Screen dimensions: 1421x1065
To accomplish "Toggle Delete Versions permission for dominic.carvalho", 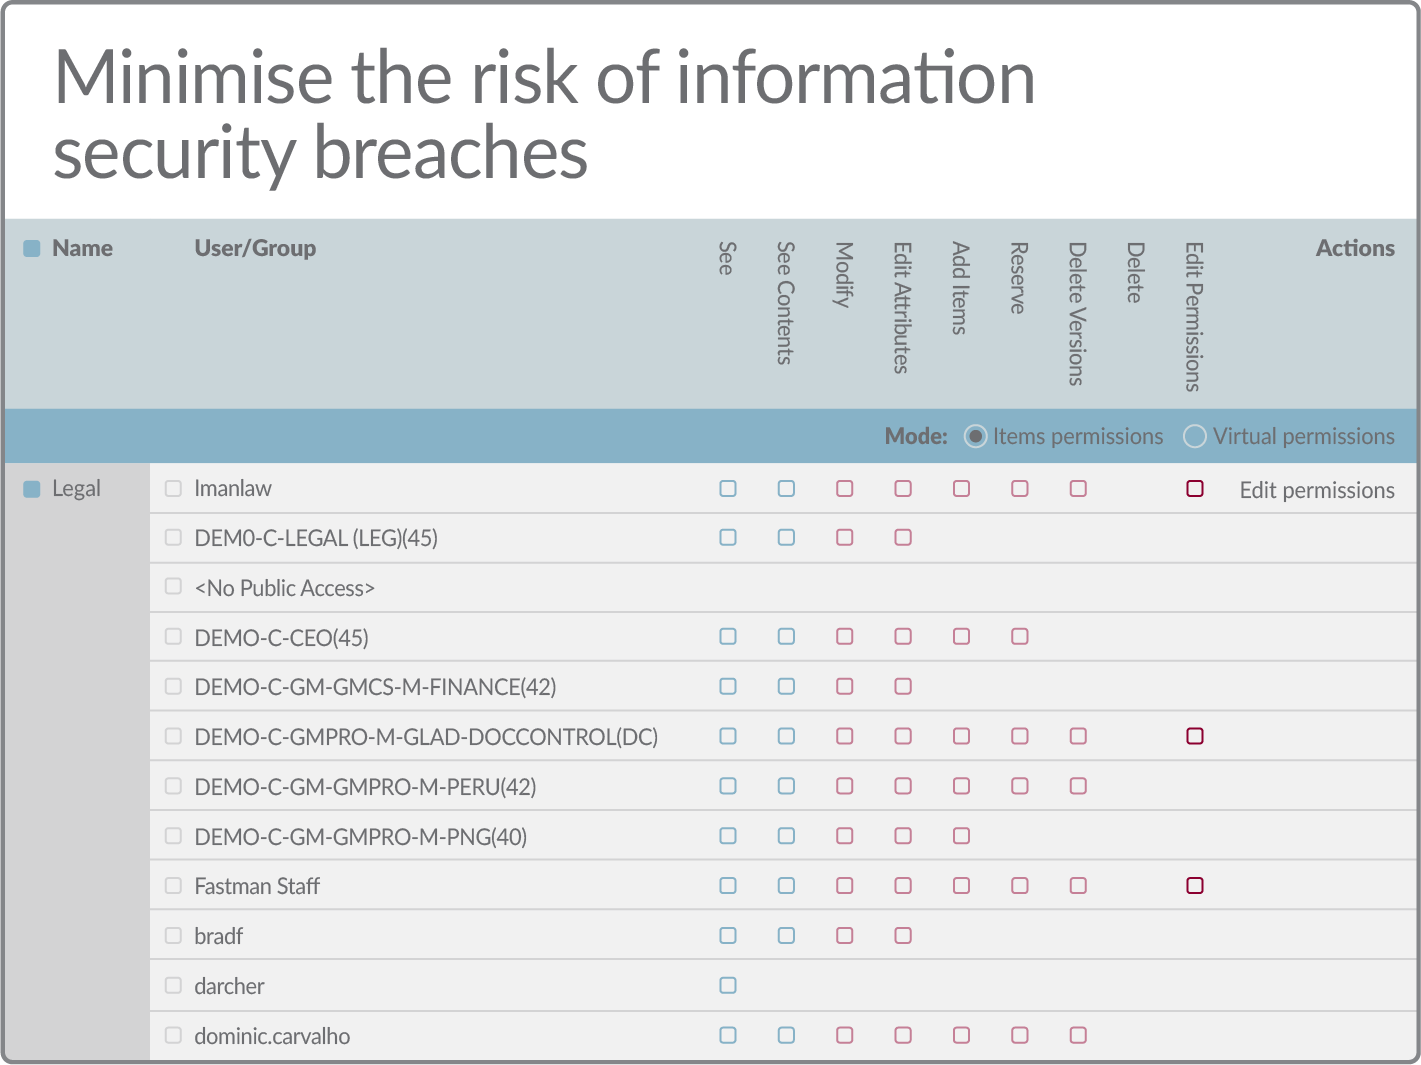I will [1078, 1035].
